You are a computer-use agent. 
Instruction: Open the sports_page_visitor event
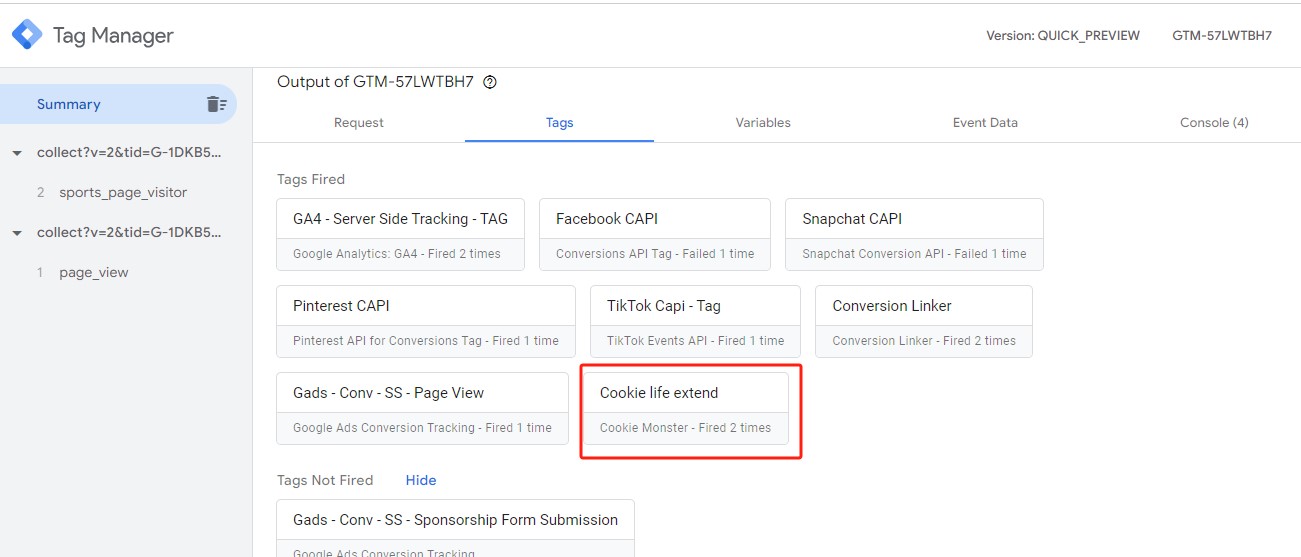point(123,192)
